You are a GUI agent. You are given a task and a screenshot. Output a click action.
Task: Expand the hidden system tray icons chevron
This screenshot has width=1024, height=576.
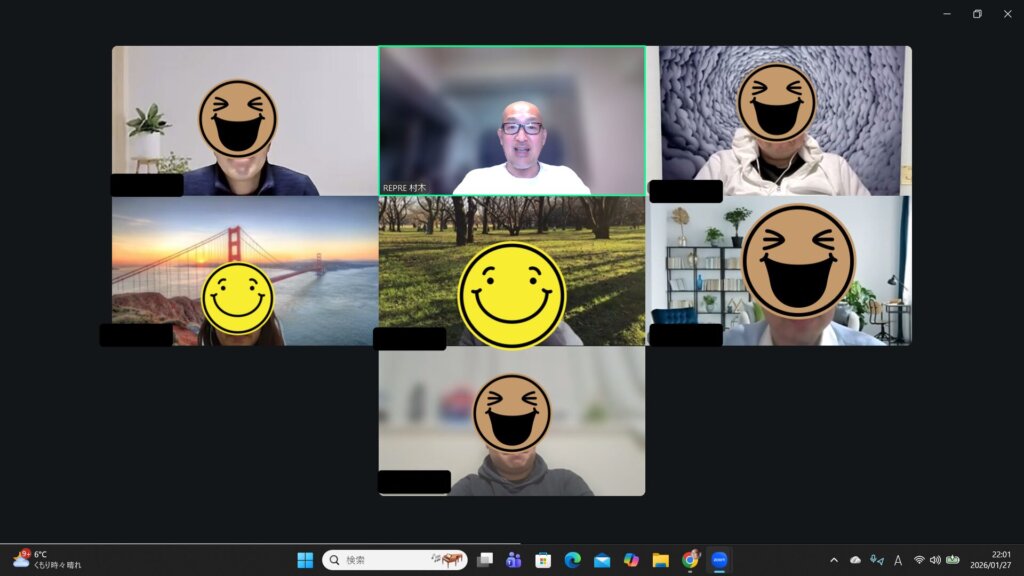click(834, 560)
